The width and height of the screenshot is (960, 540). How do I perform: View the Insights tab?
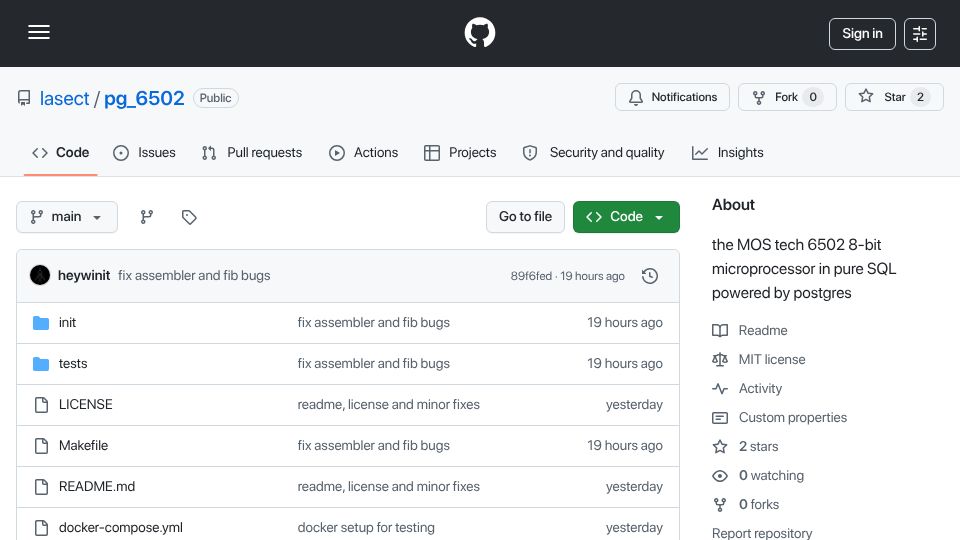pyautogui.click(x=727, y=152)
